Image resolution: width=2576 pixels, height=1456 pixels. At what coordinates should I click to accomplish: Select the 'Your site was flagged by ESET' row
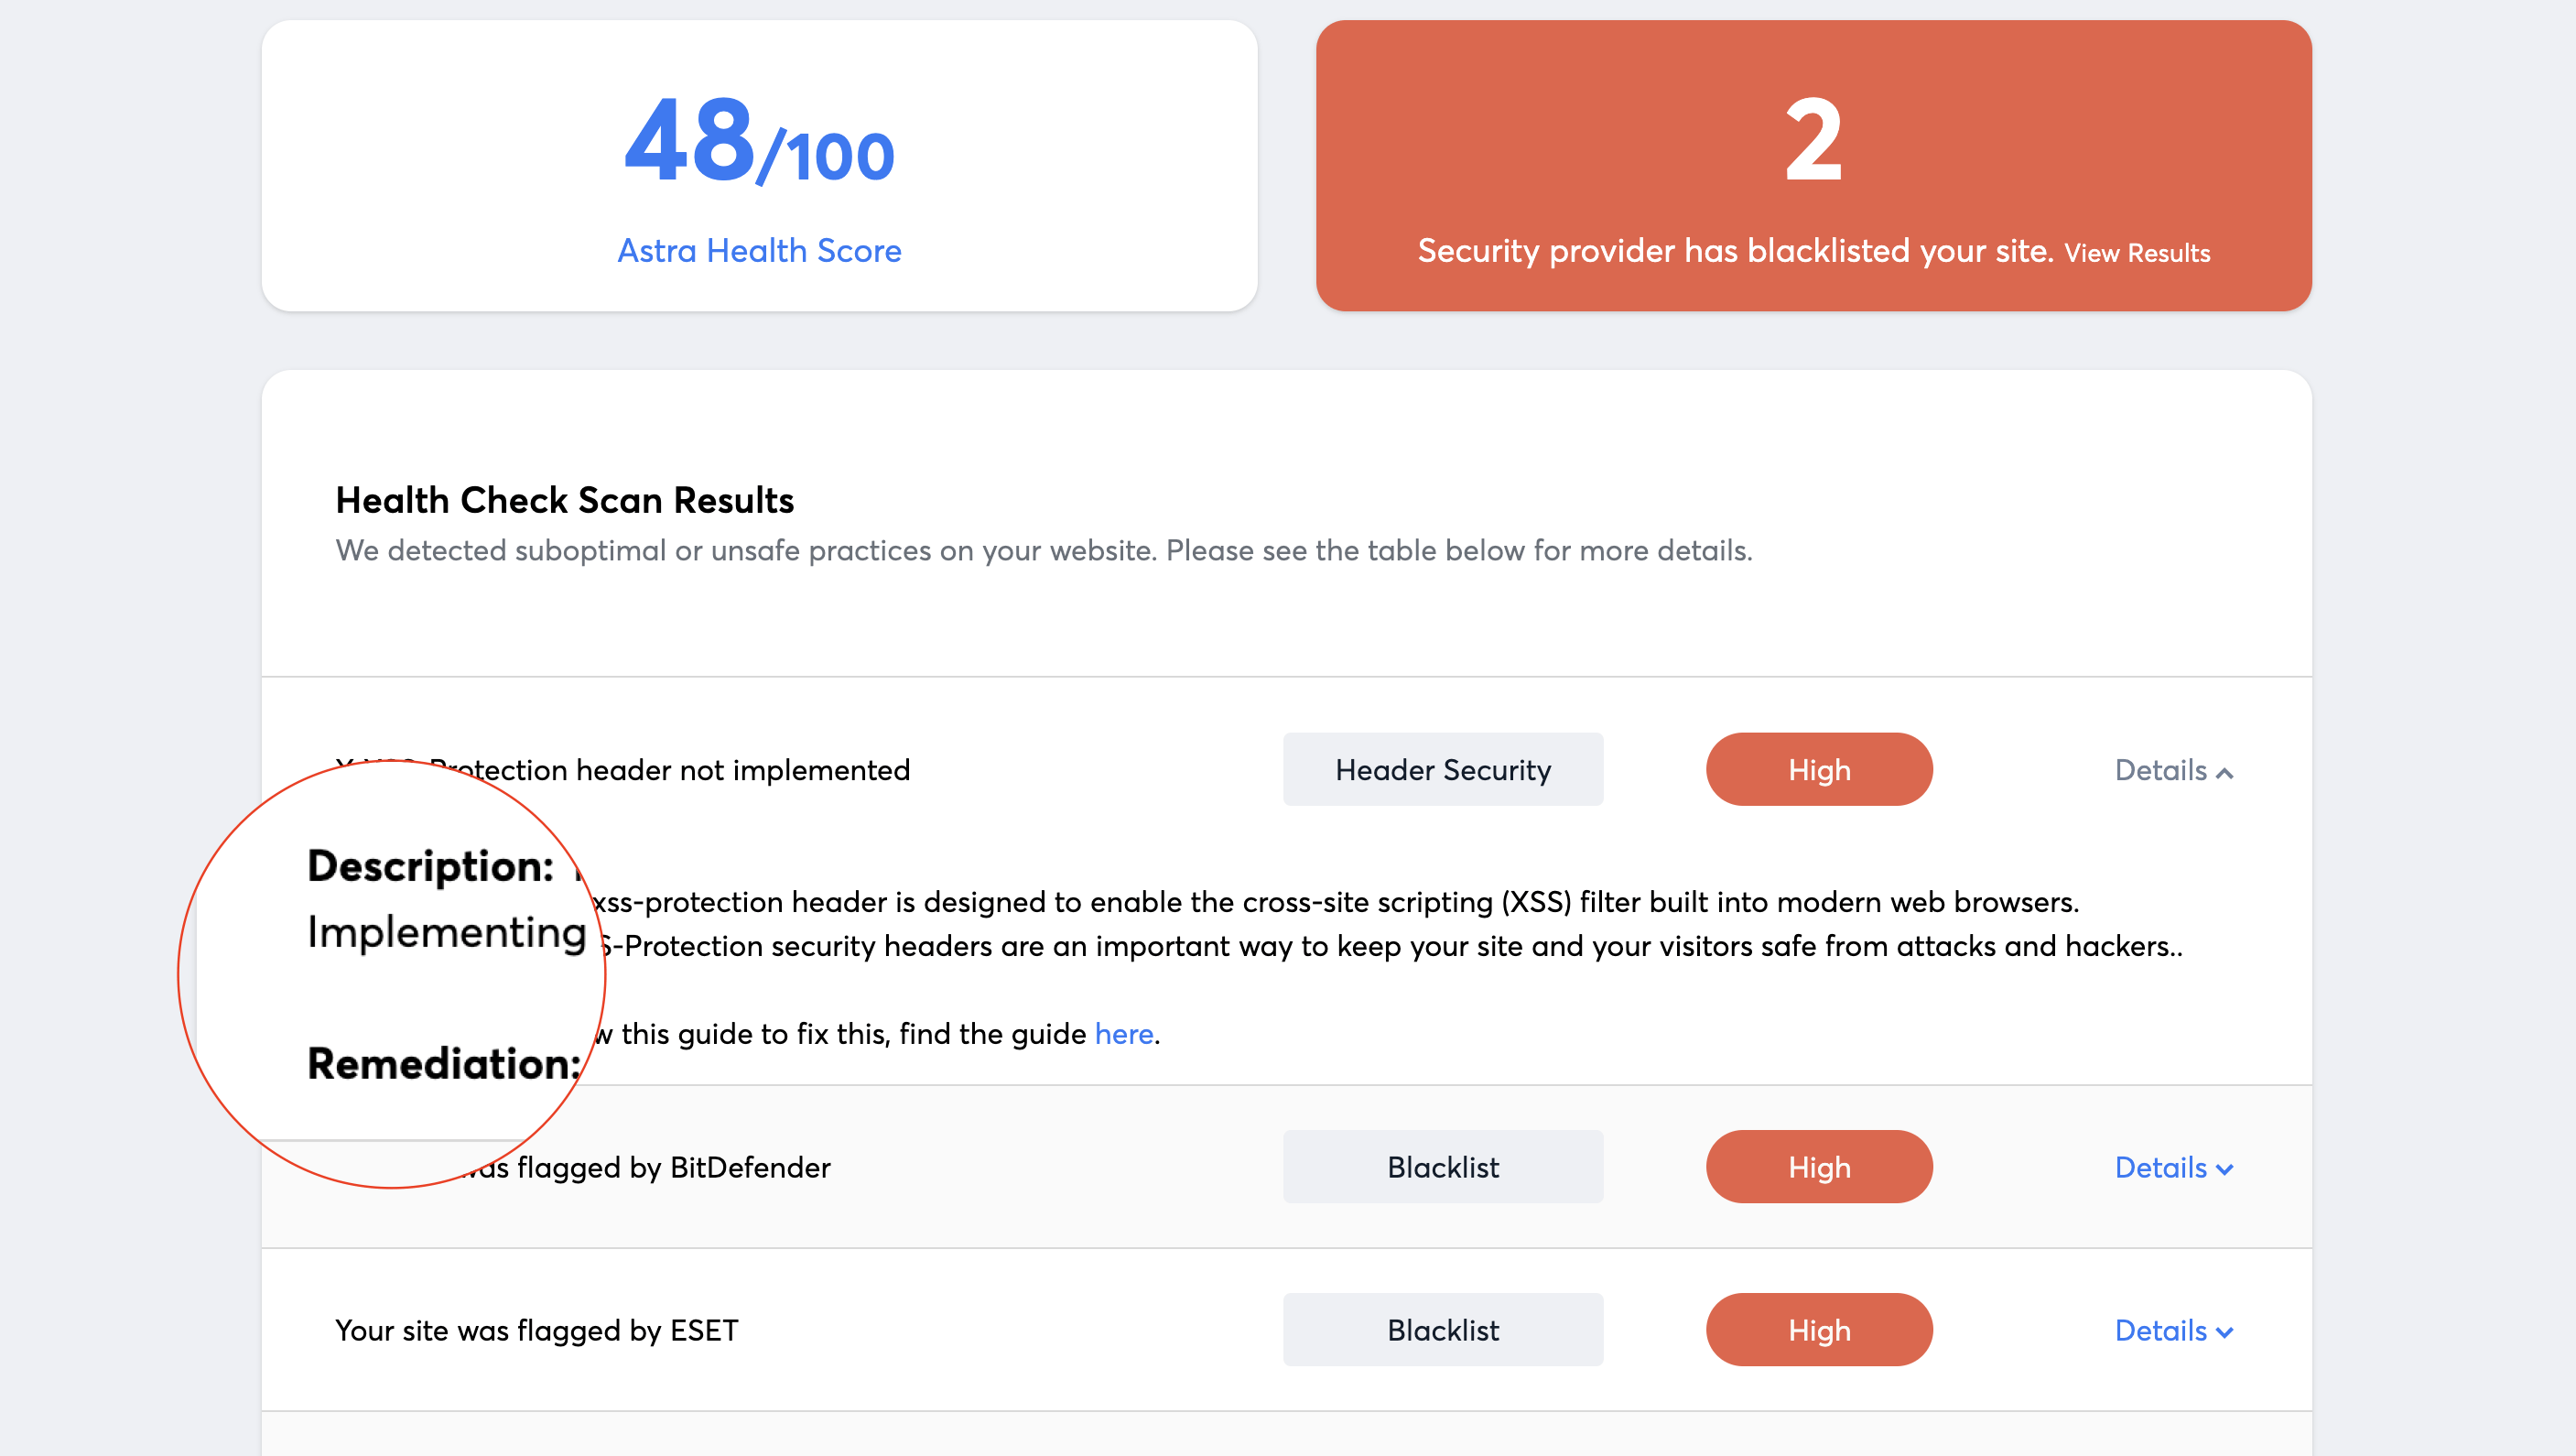[x=1286, y=1329]
